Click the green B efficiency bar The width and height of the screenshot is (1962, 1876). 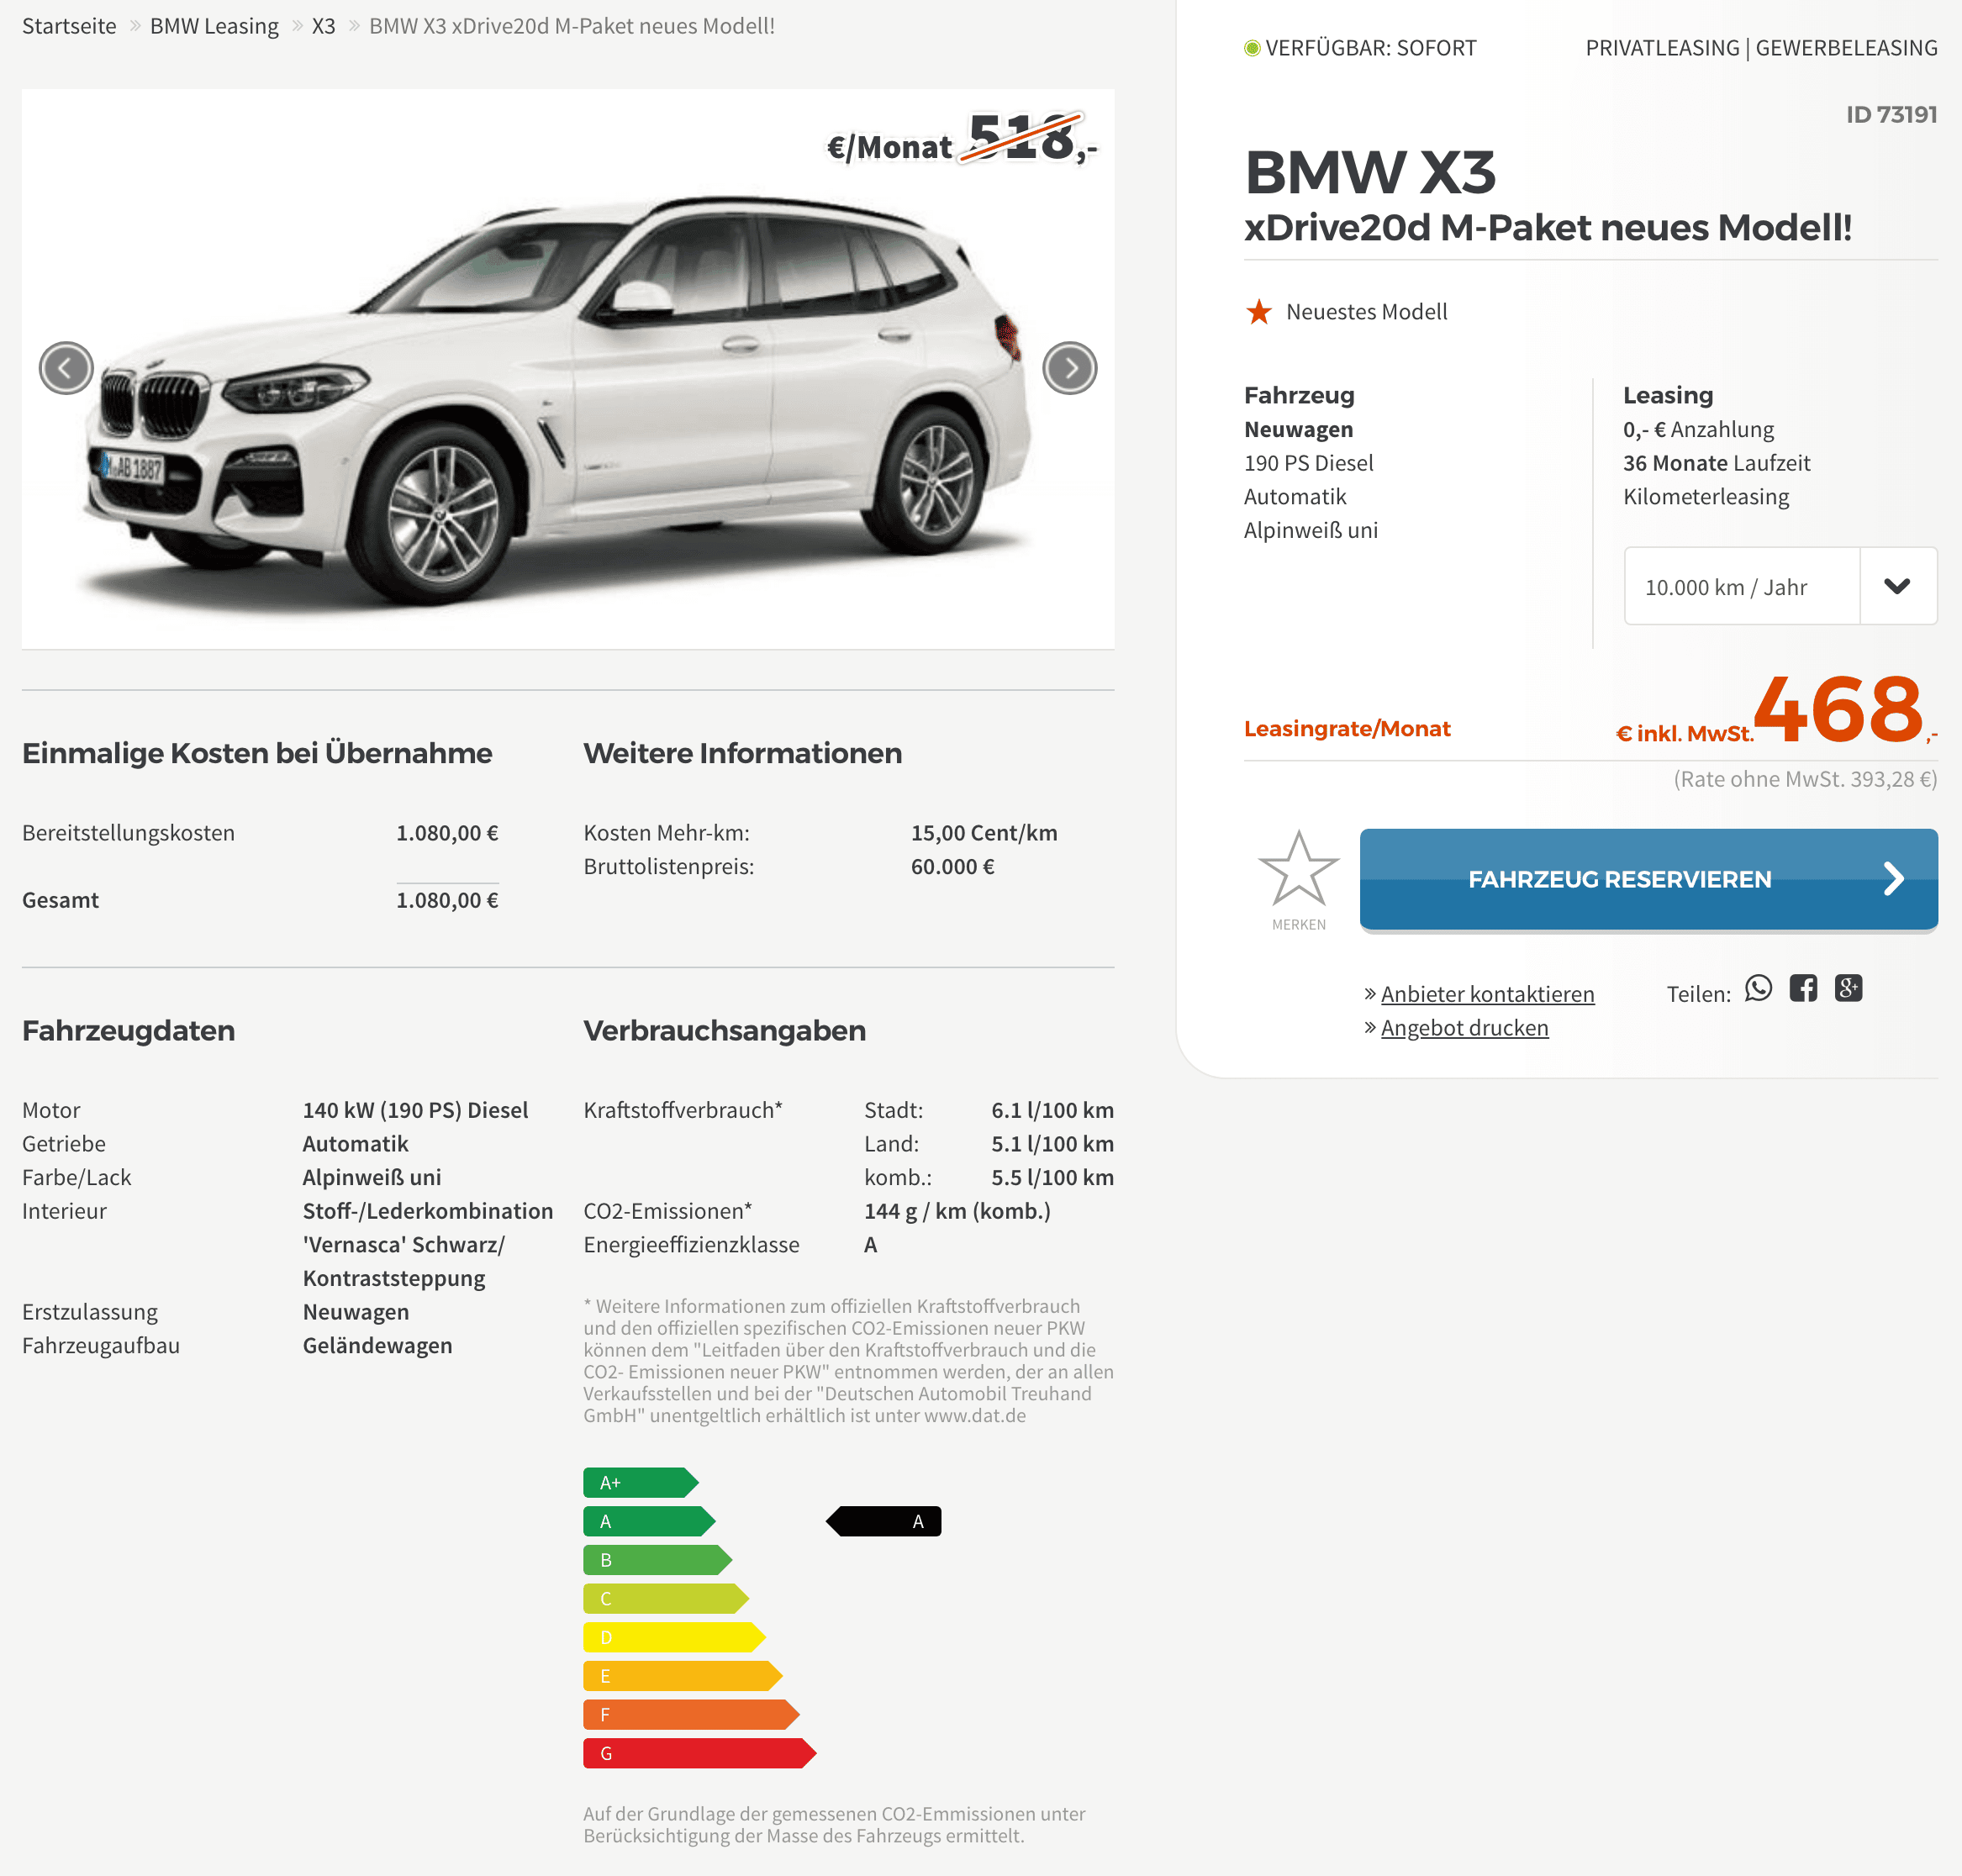(x=657, y=1560)
